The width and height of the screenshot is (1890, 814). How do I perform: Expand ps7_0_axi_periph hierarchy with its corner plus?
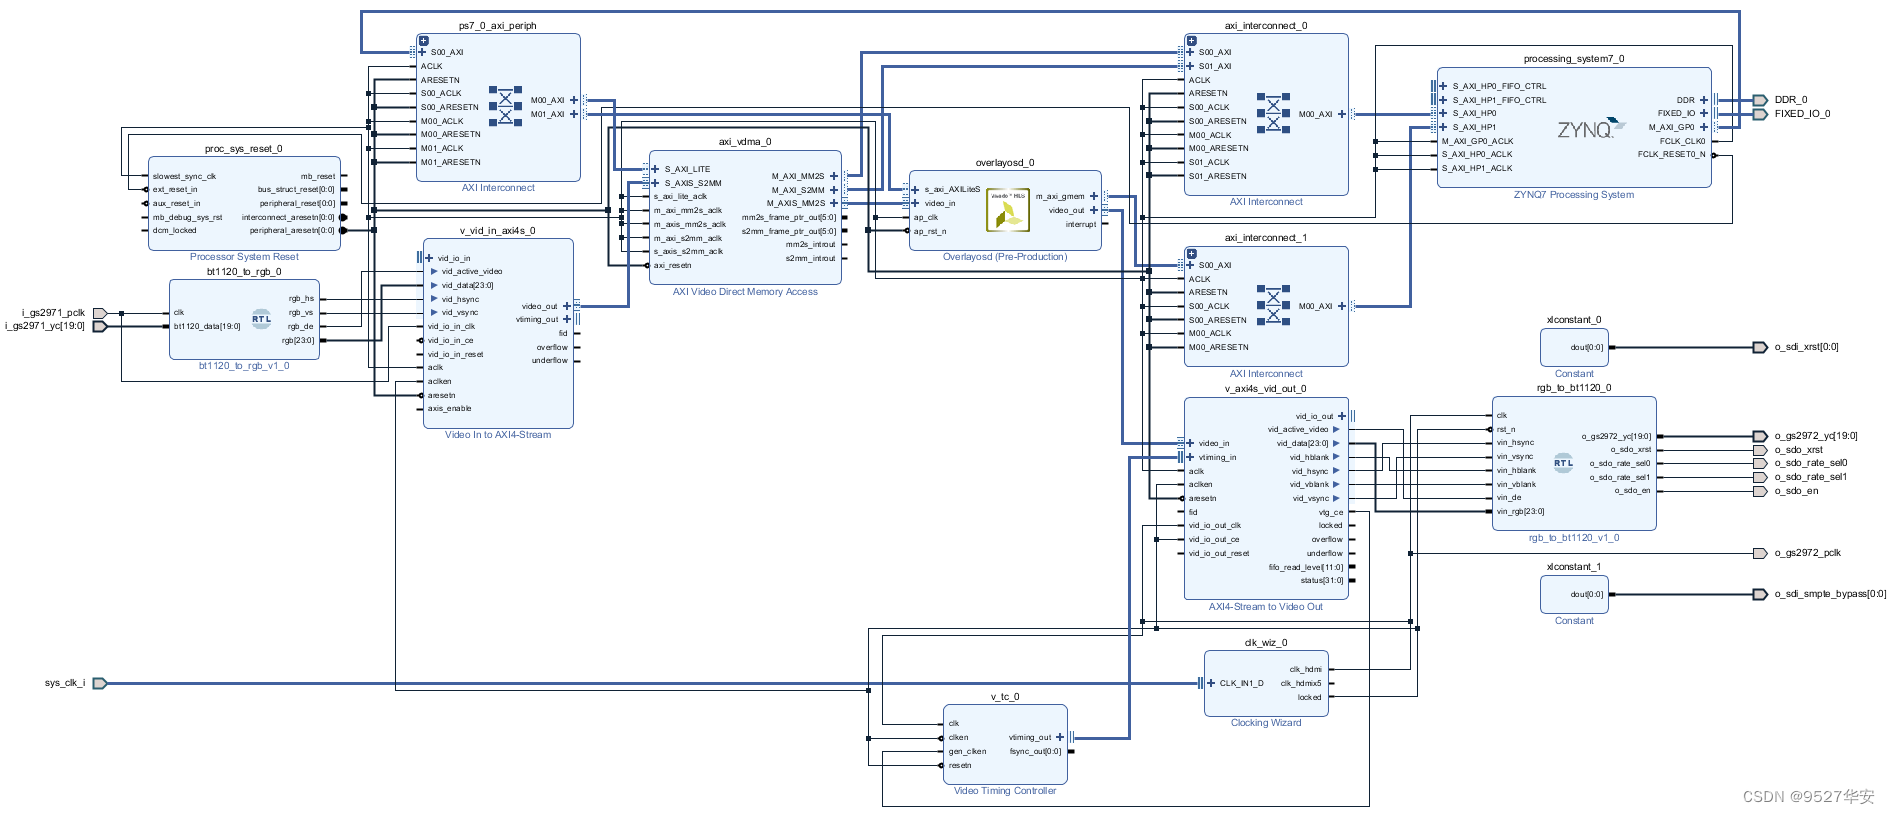(x=424, y=41)
